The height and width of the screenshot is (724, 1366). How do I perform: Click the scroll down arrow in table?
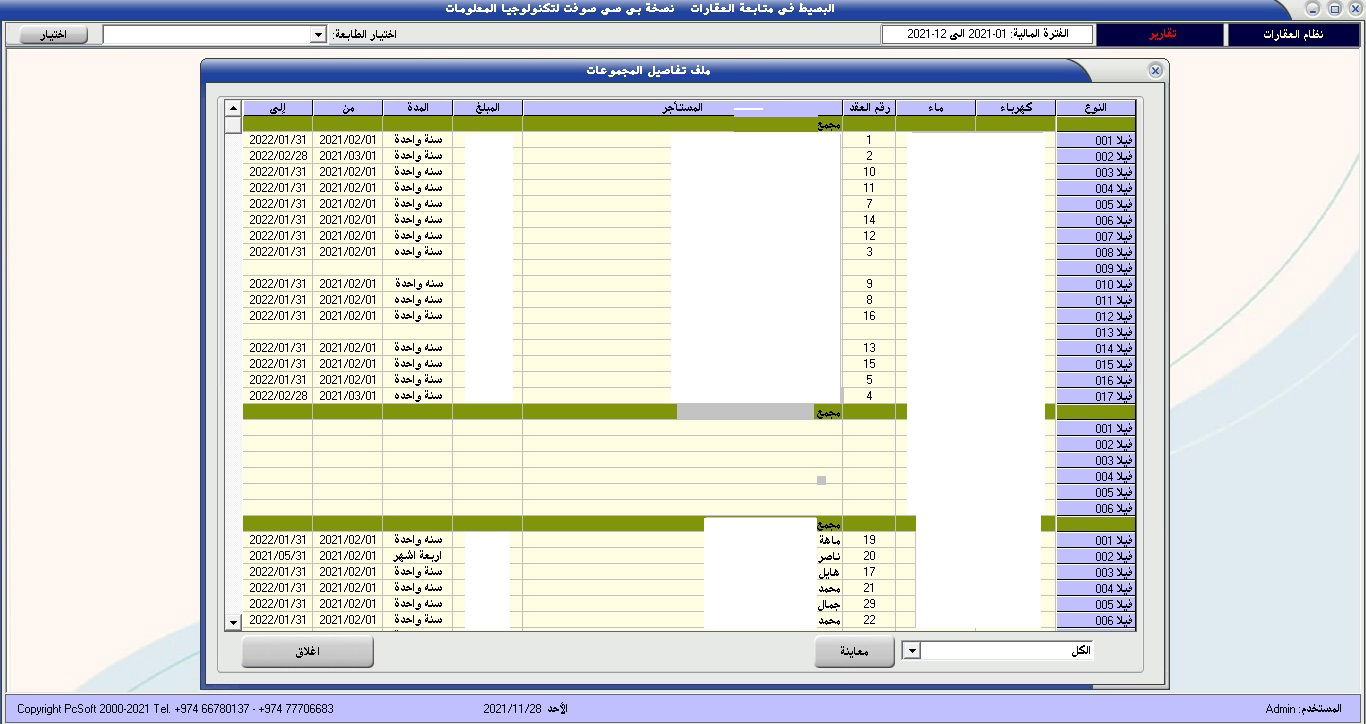coord(233,622)
